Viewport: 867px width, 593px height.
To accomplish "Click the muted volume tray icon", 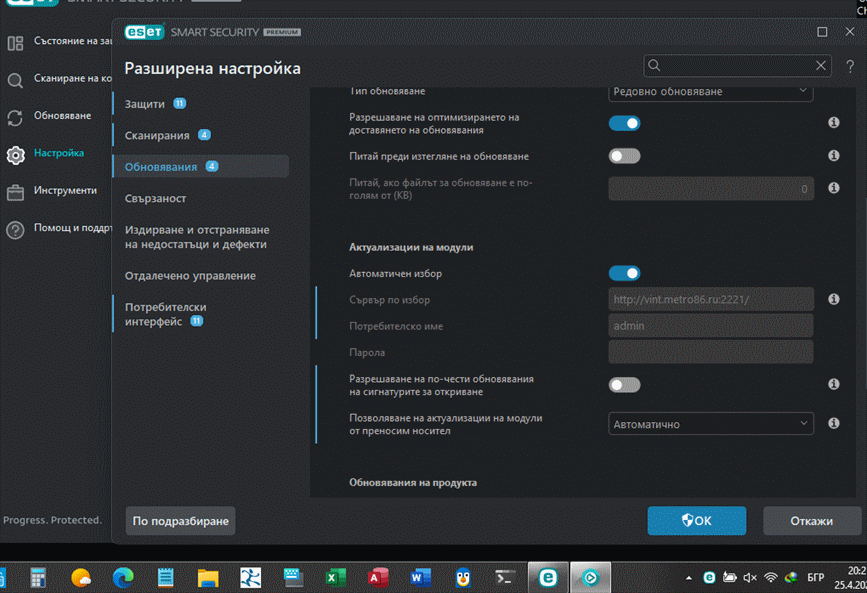I will pos(750,578).
